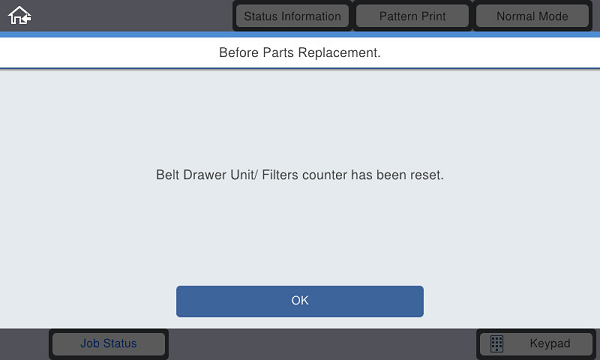
Task: Open the Job Status screen
Action: [109, 344]
